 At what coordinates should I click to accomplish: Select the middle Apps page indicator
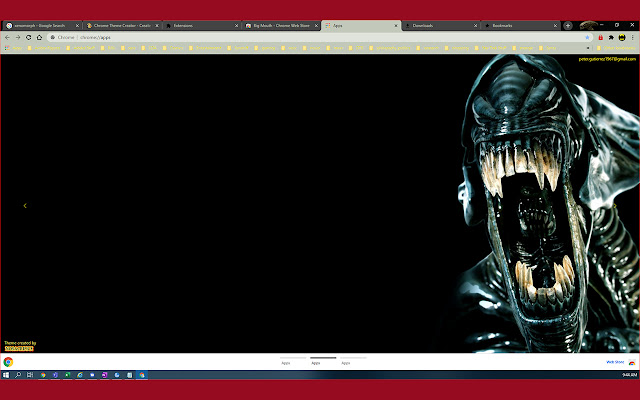[x=323, y=360]
